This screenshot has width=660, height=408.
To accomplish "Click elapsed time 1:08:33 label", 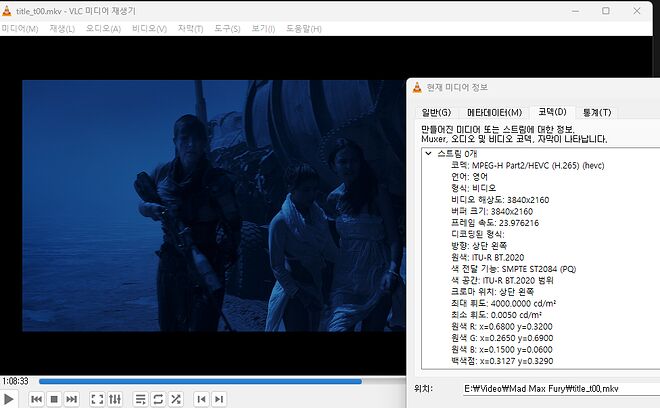I will point(15,381).
